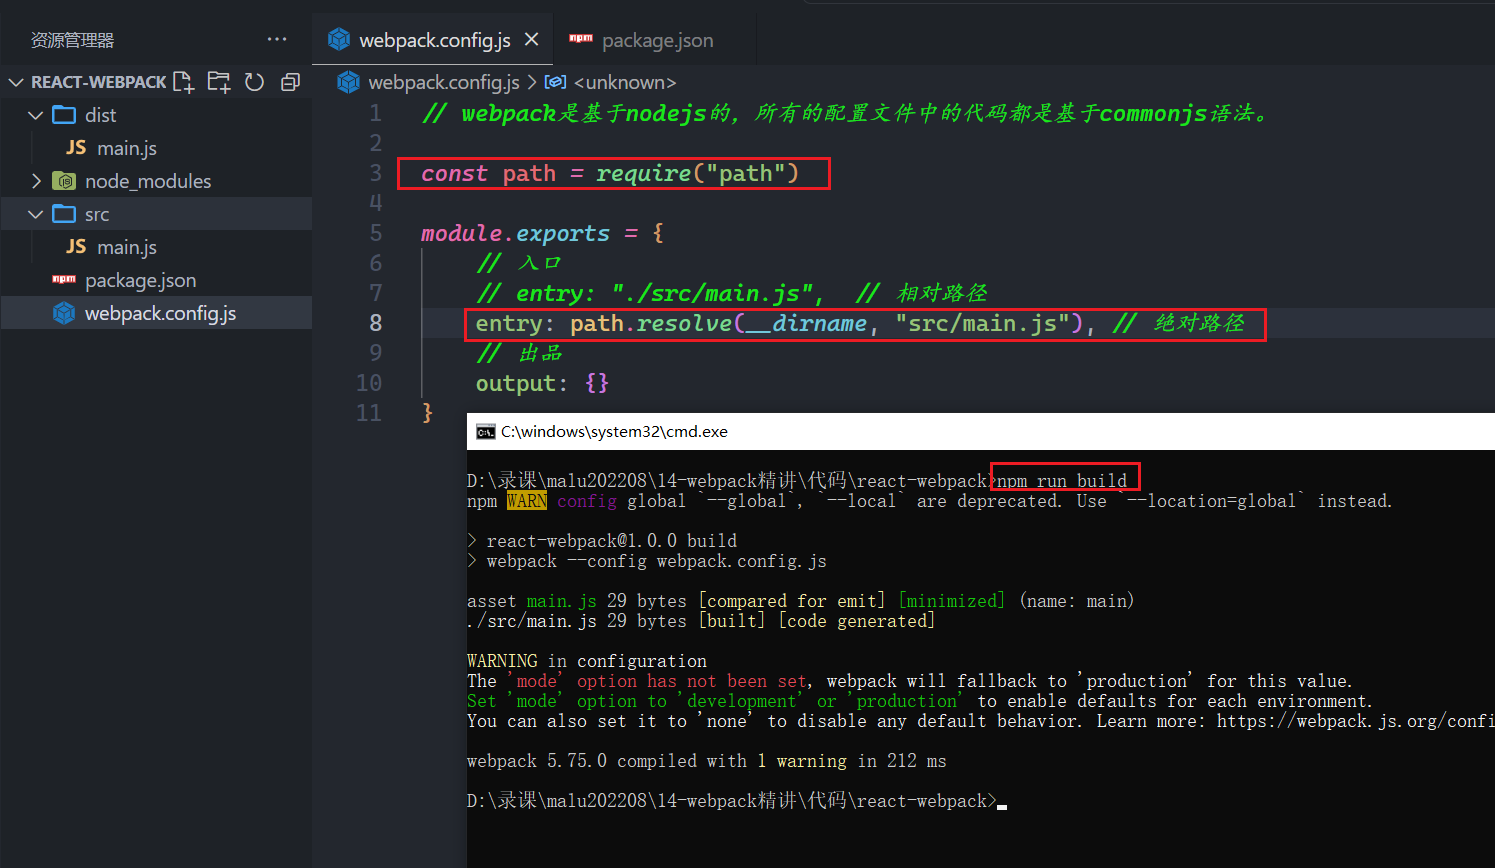Viewport: 1495px width, 868px height.
Task: Click 'webpack 5.75.0 compiled' terminal line
Action: [706, 761]
